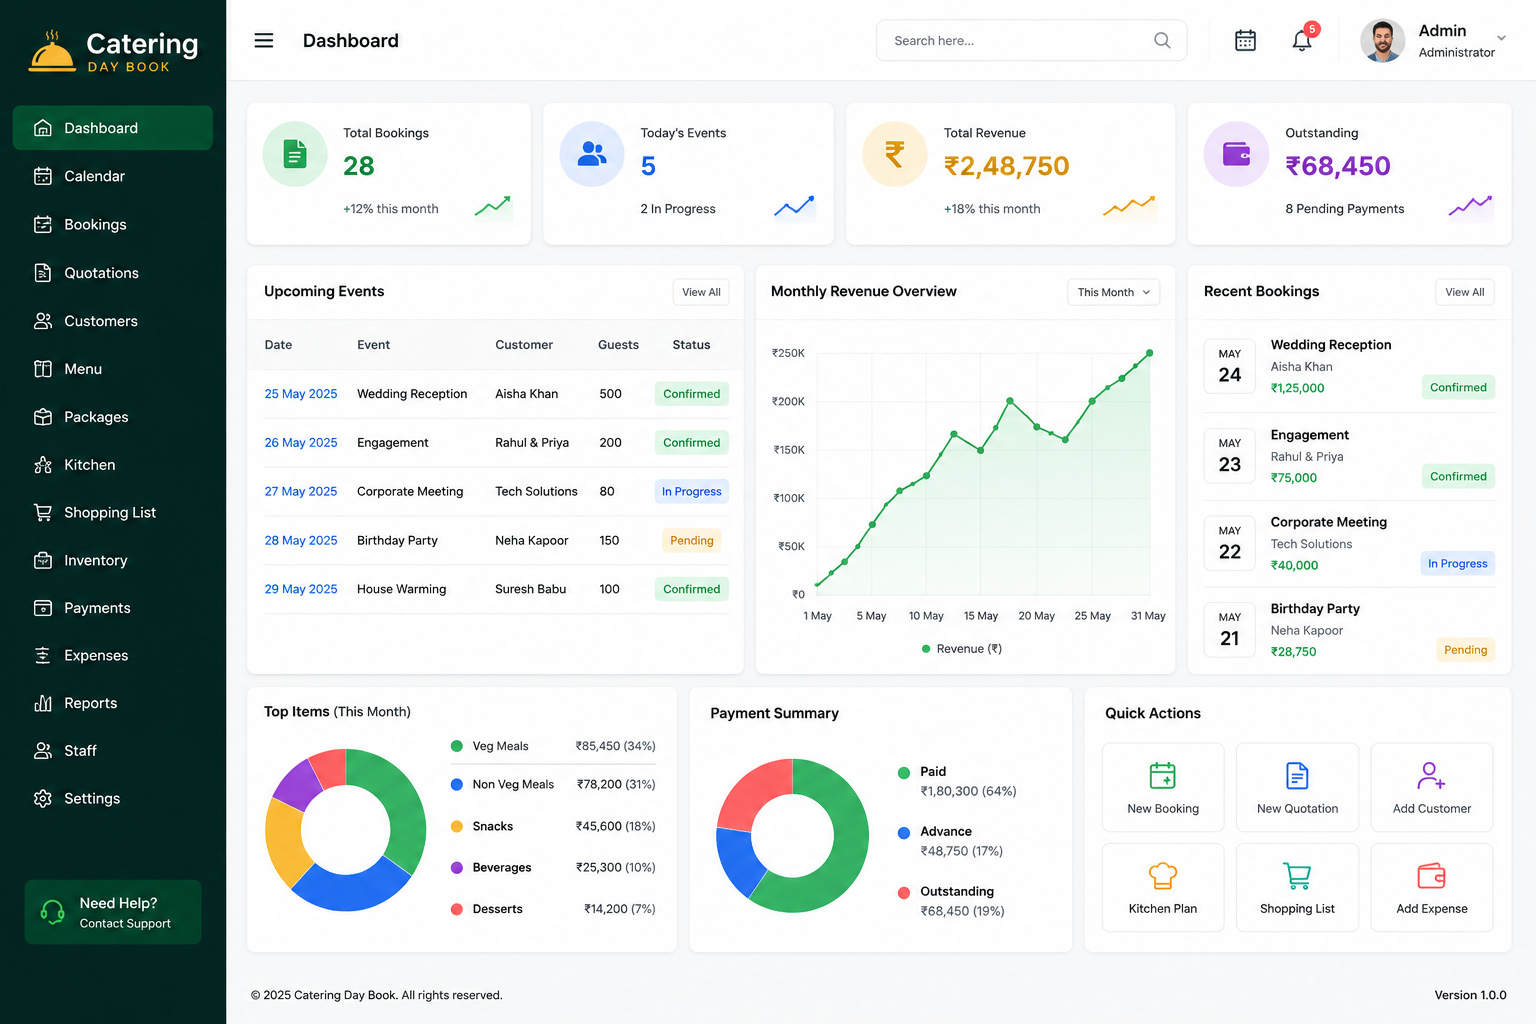This screenshot has width=1536, height=1024.
Task: Select Kitchen in the sidebar
Action: (113, 465)
